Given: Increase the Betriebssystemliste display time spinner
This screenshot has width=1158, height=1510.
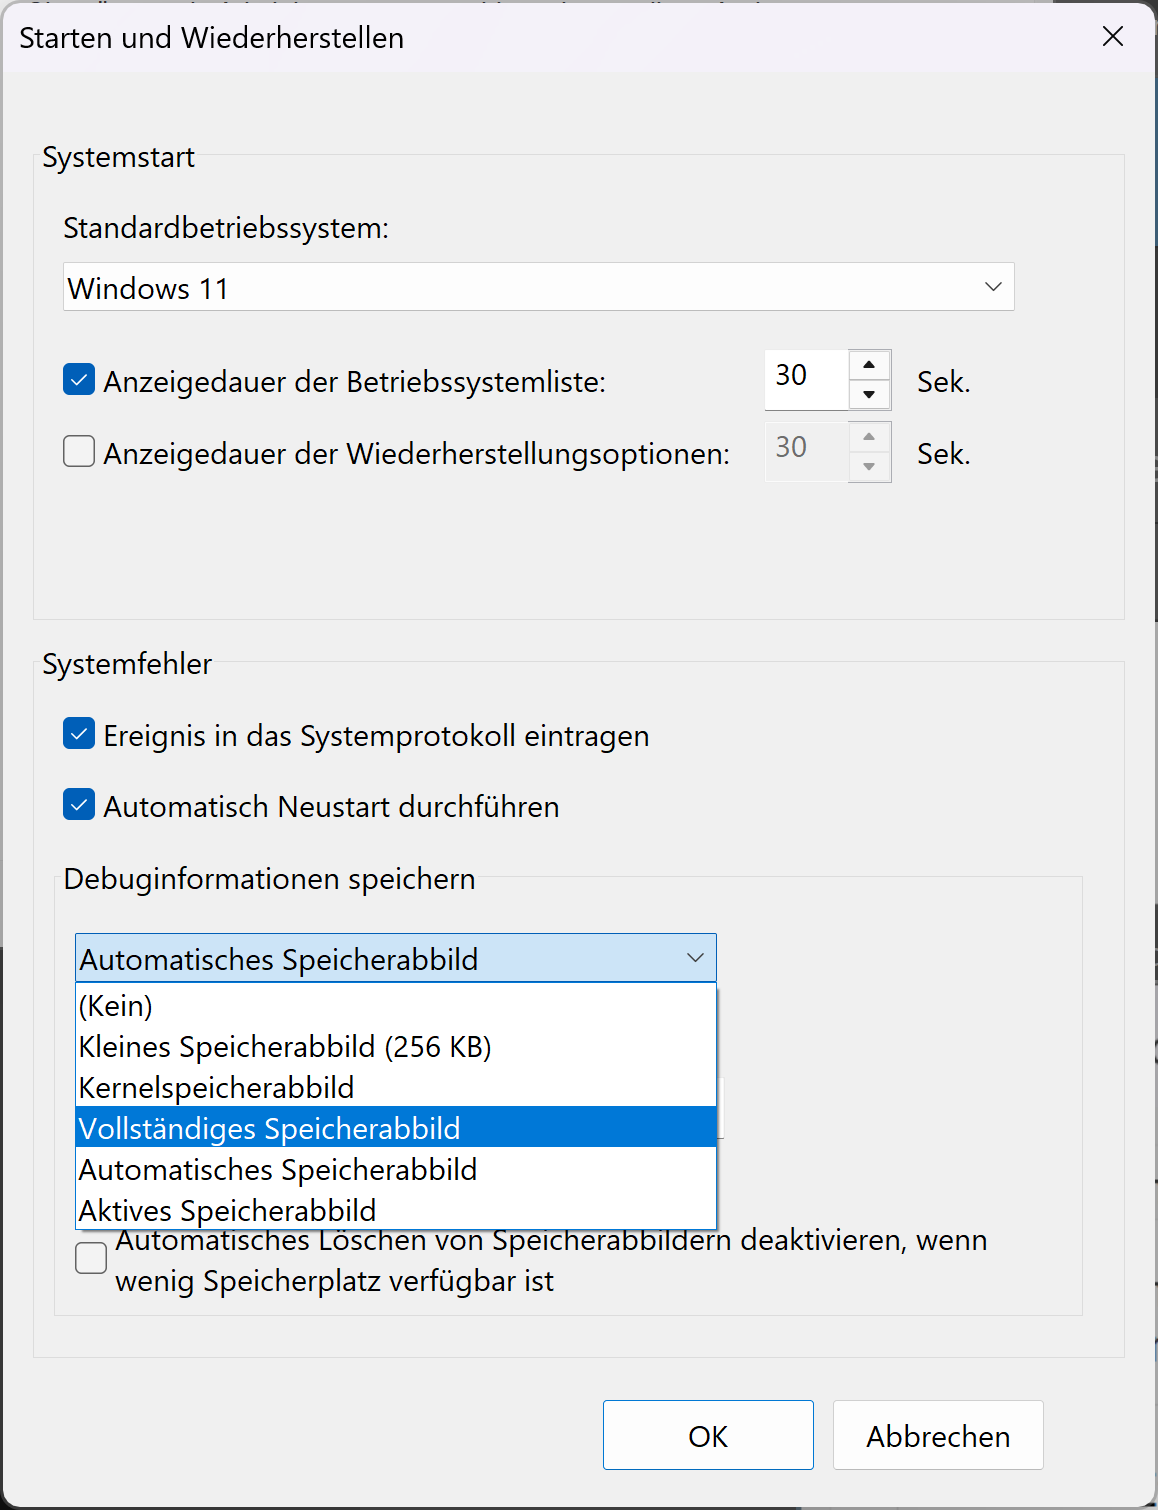Looking at the screenshot, I should click(x=869, y=365).
